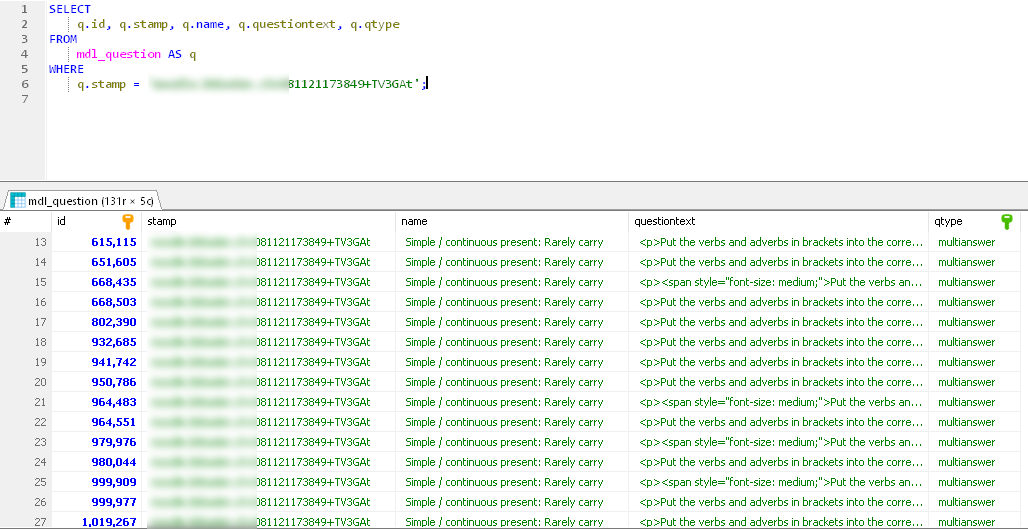Select the questiontext span cell in row 21
The width and height of the screenshot is (1028, 529).
[778, 402]
